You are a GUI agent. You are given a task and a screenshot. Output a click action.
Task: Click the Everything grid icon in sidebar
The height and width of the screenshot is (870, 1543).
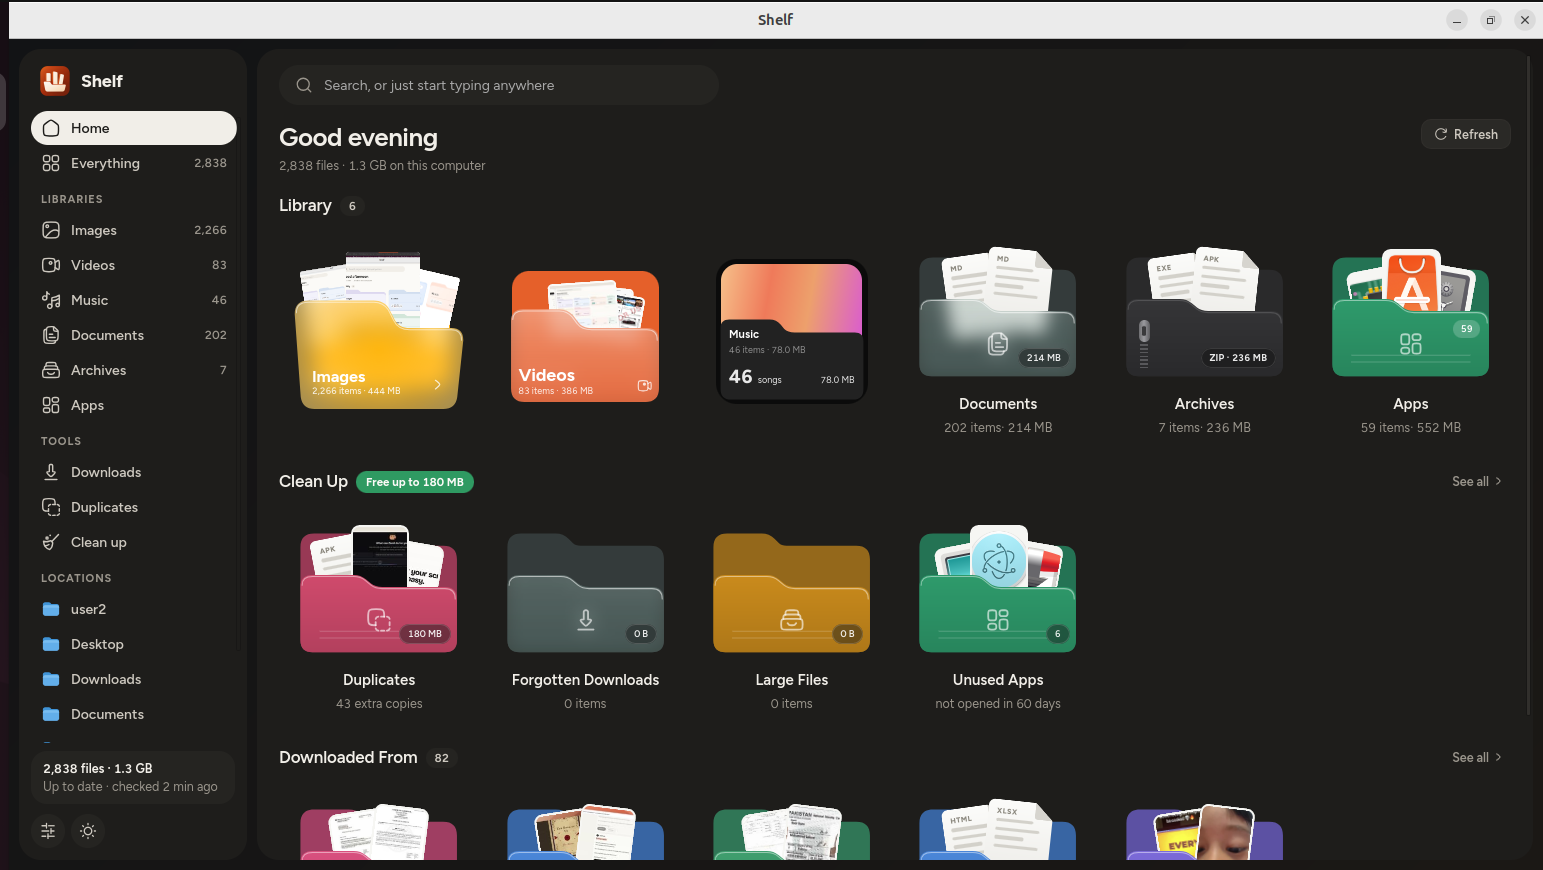51,163
